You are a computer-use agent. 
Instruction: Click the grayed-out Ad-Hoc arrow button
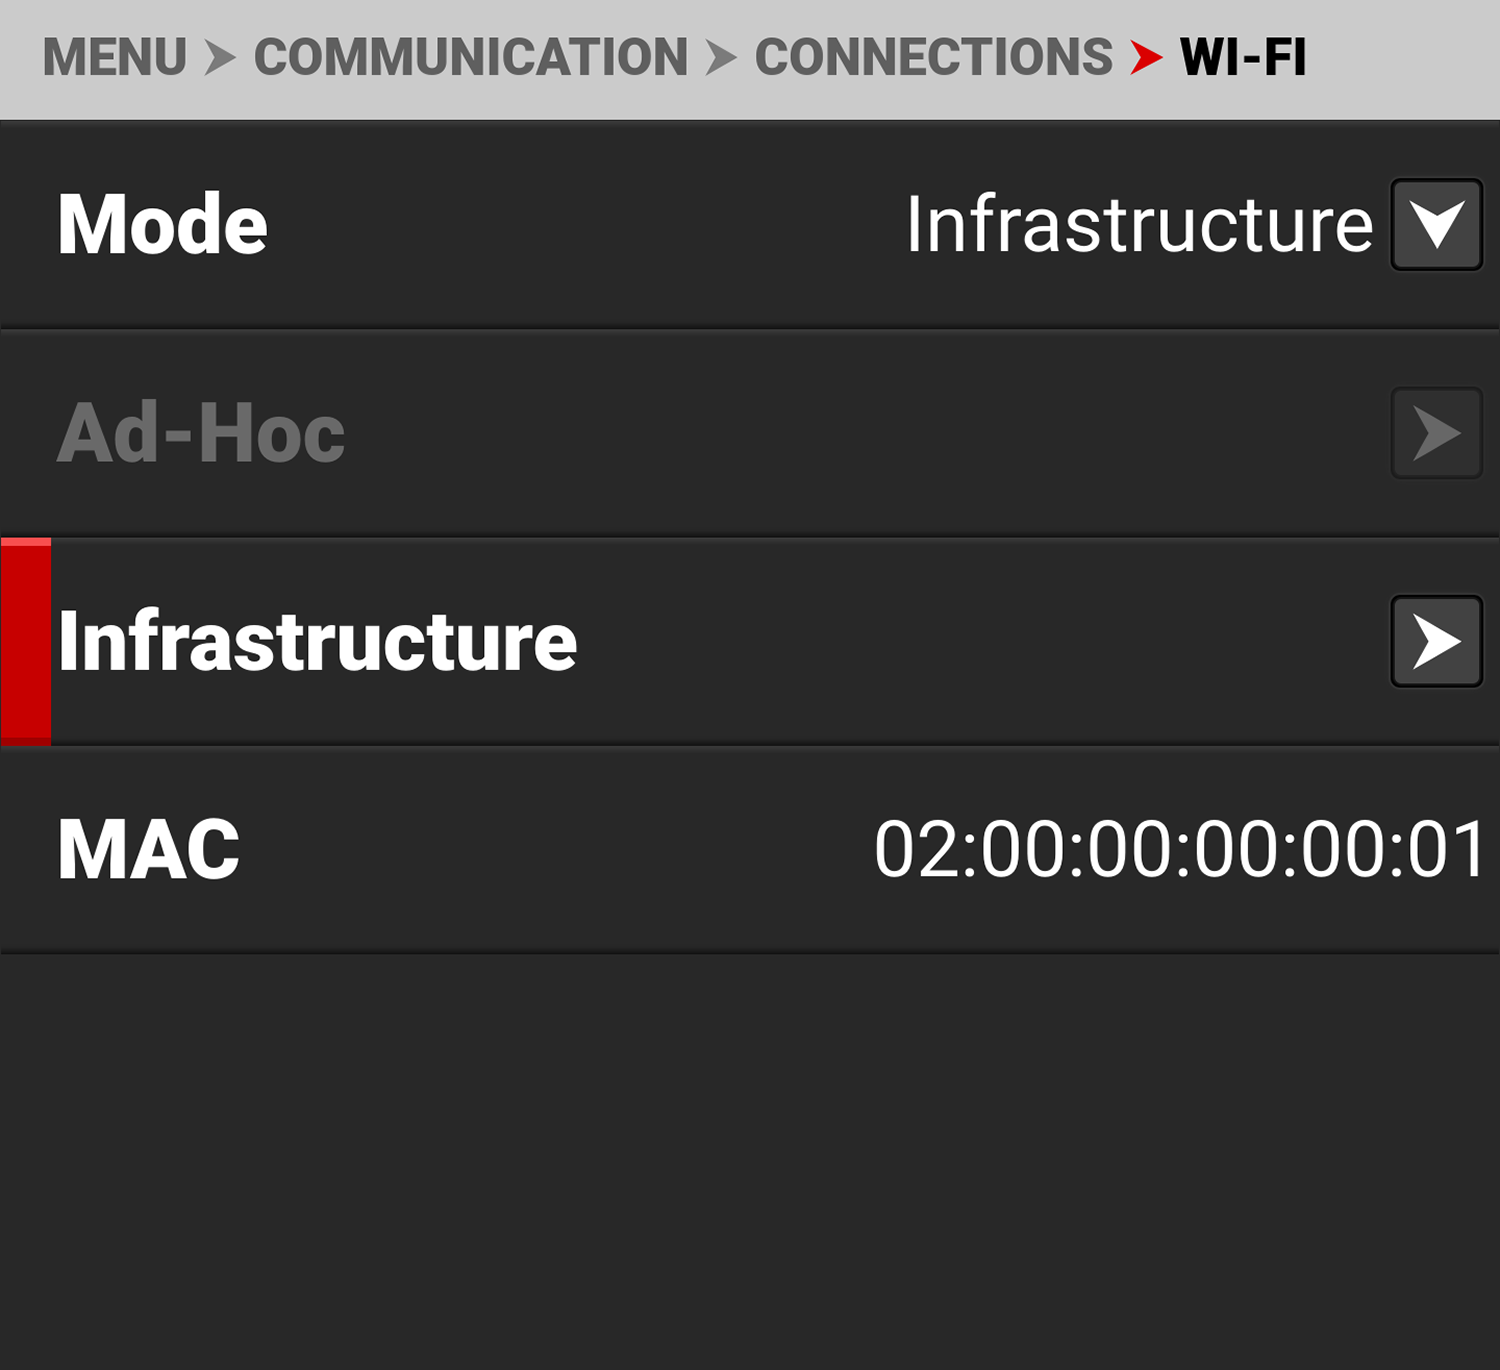pyautogui.click(x=1436, y=433)
